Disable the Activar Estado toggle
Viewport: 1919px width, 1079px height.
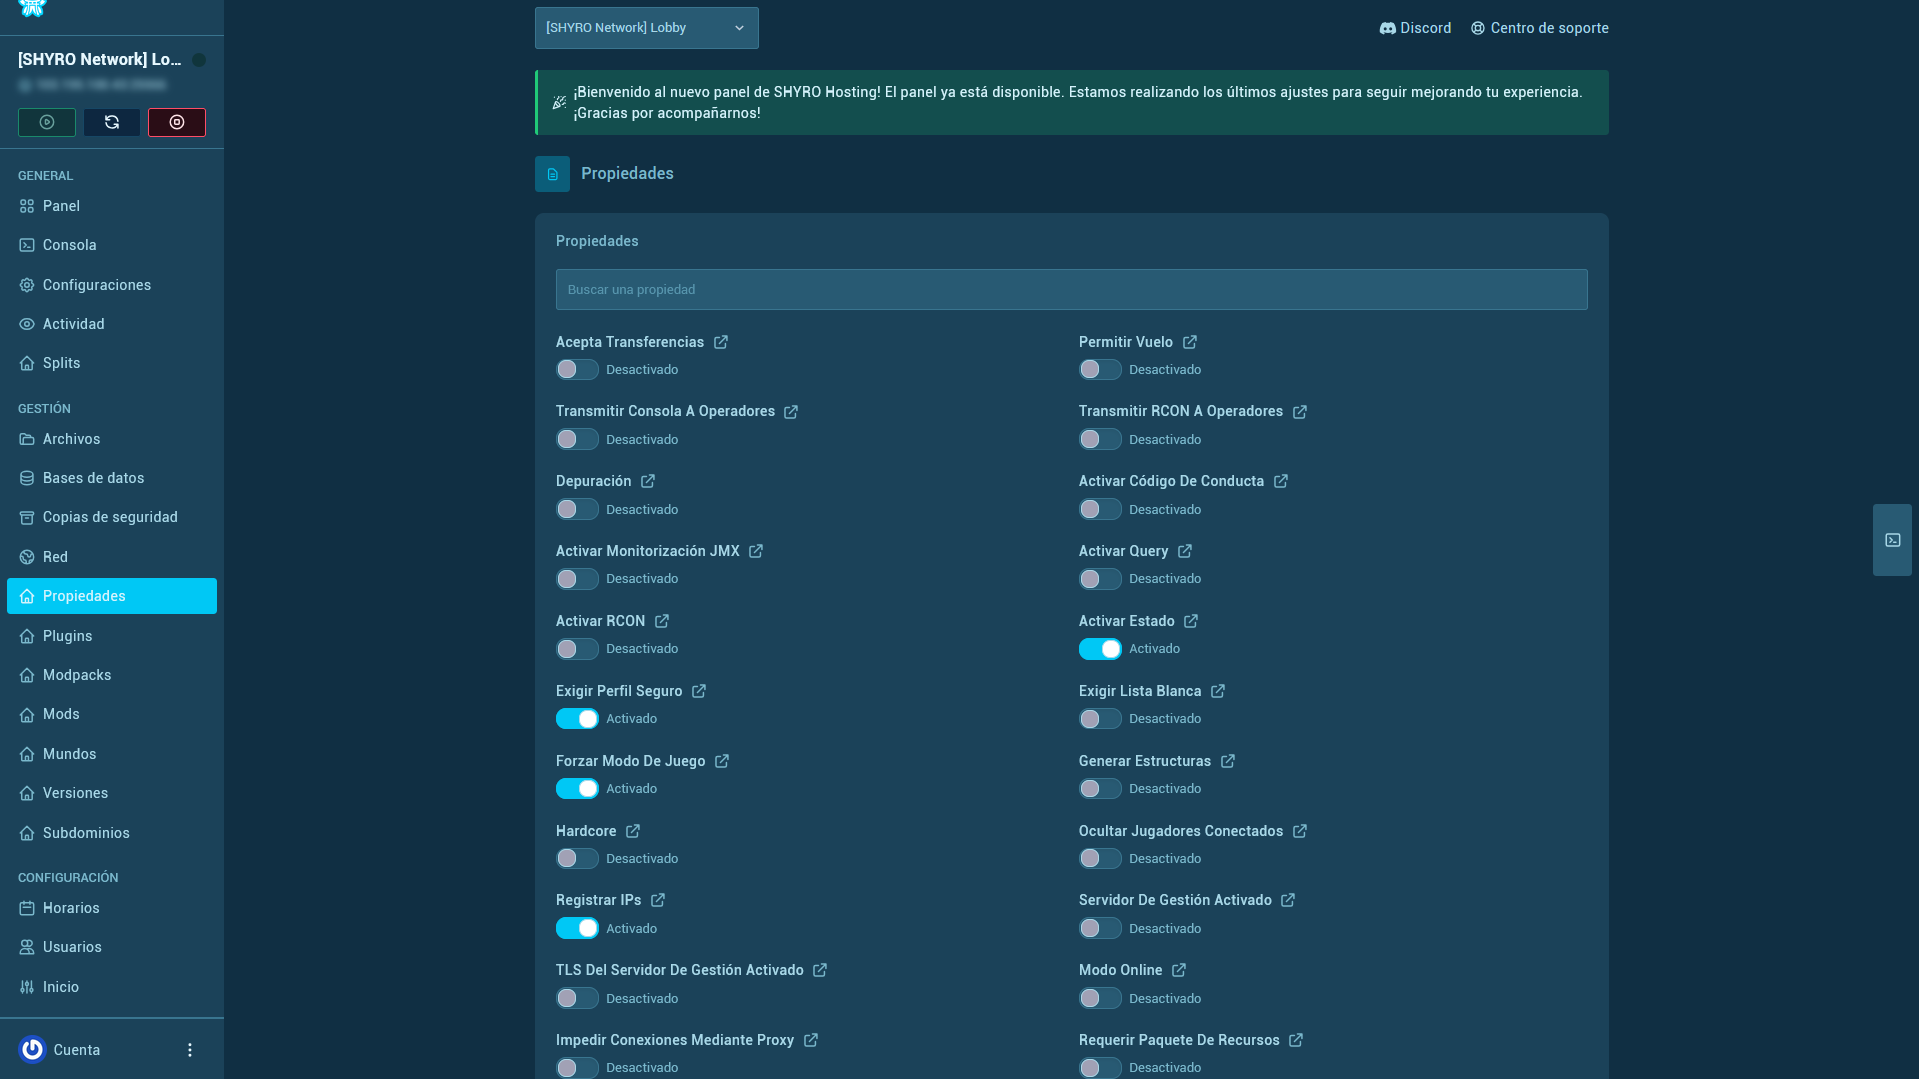pos(1100,649)
